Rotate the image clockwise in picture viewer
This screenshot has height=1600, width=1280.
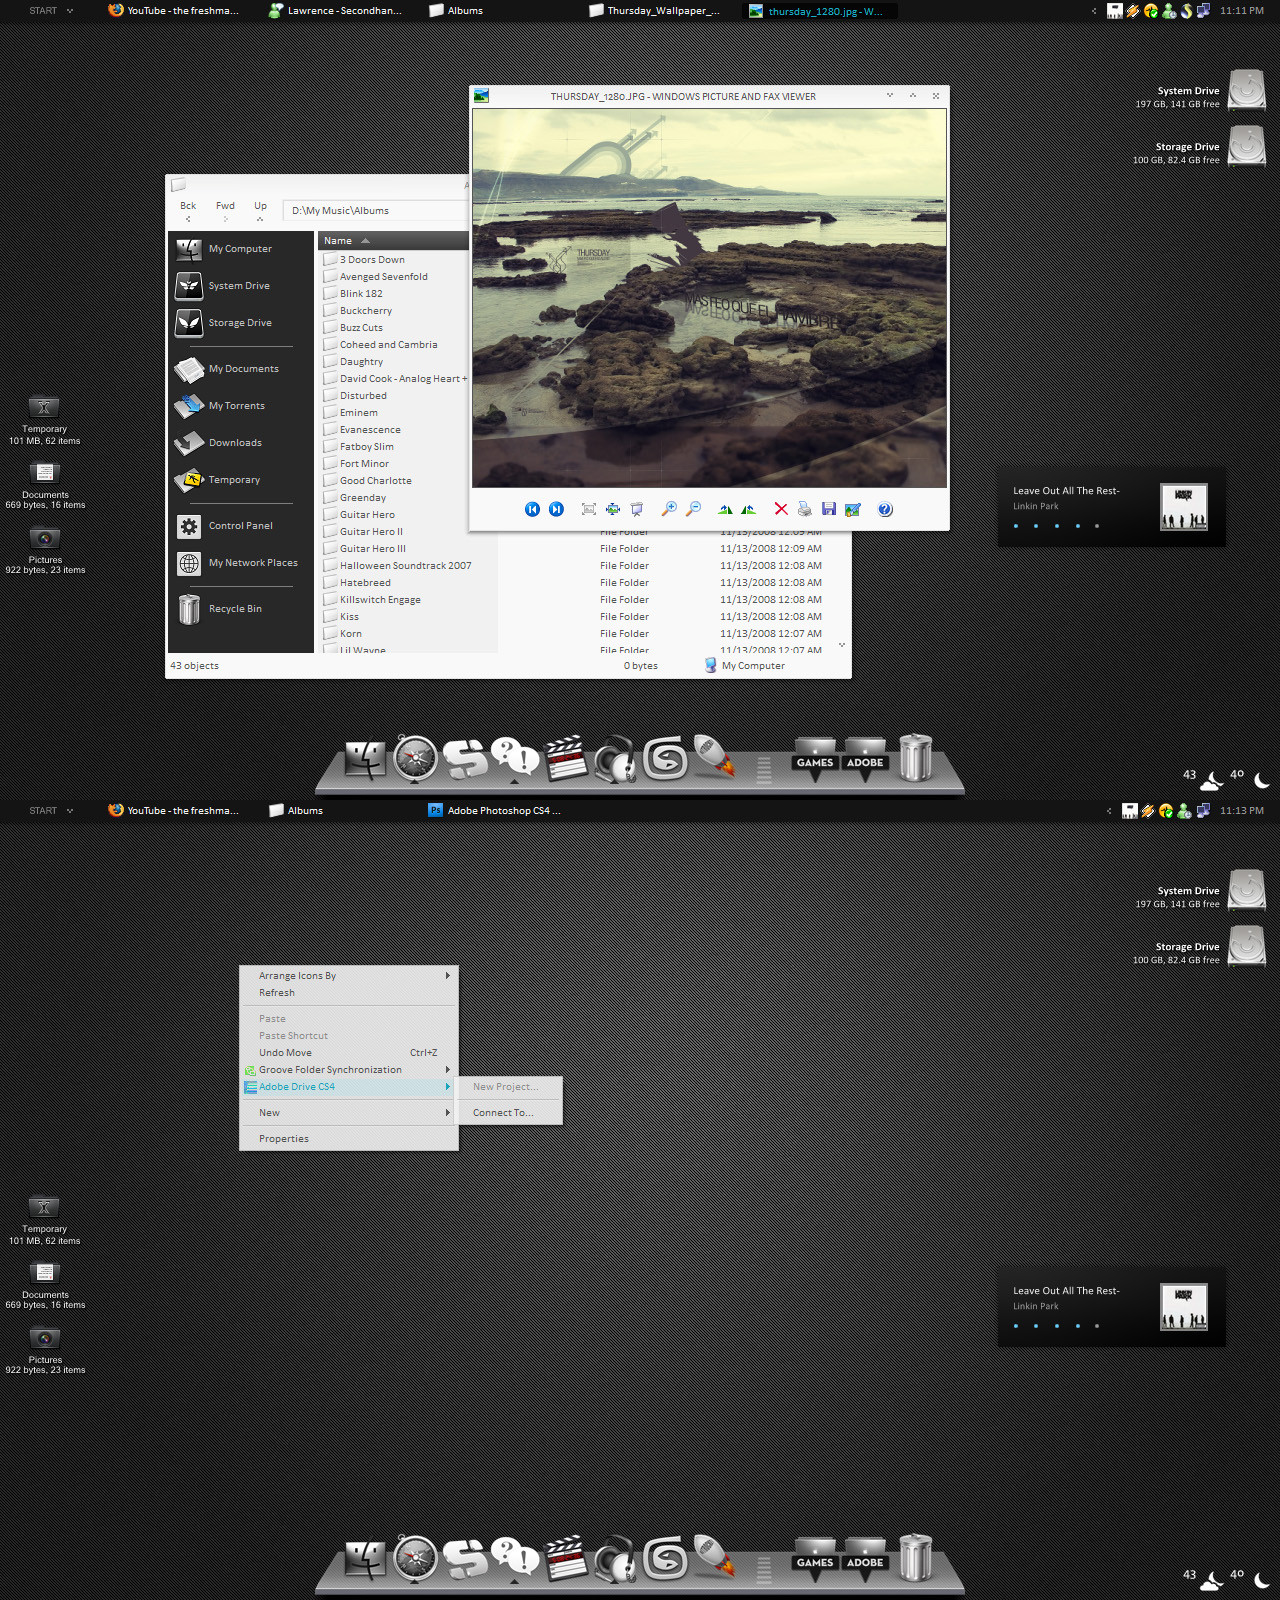(x=725, y=509)
